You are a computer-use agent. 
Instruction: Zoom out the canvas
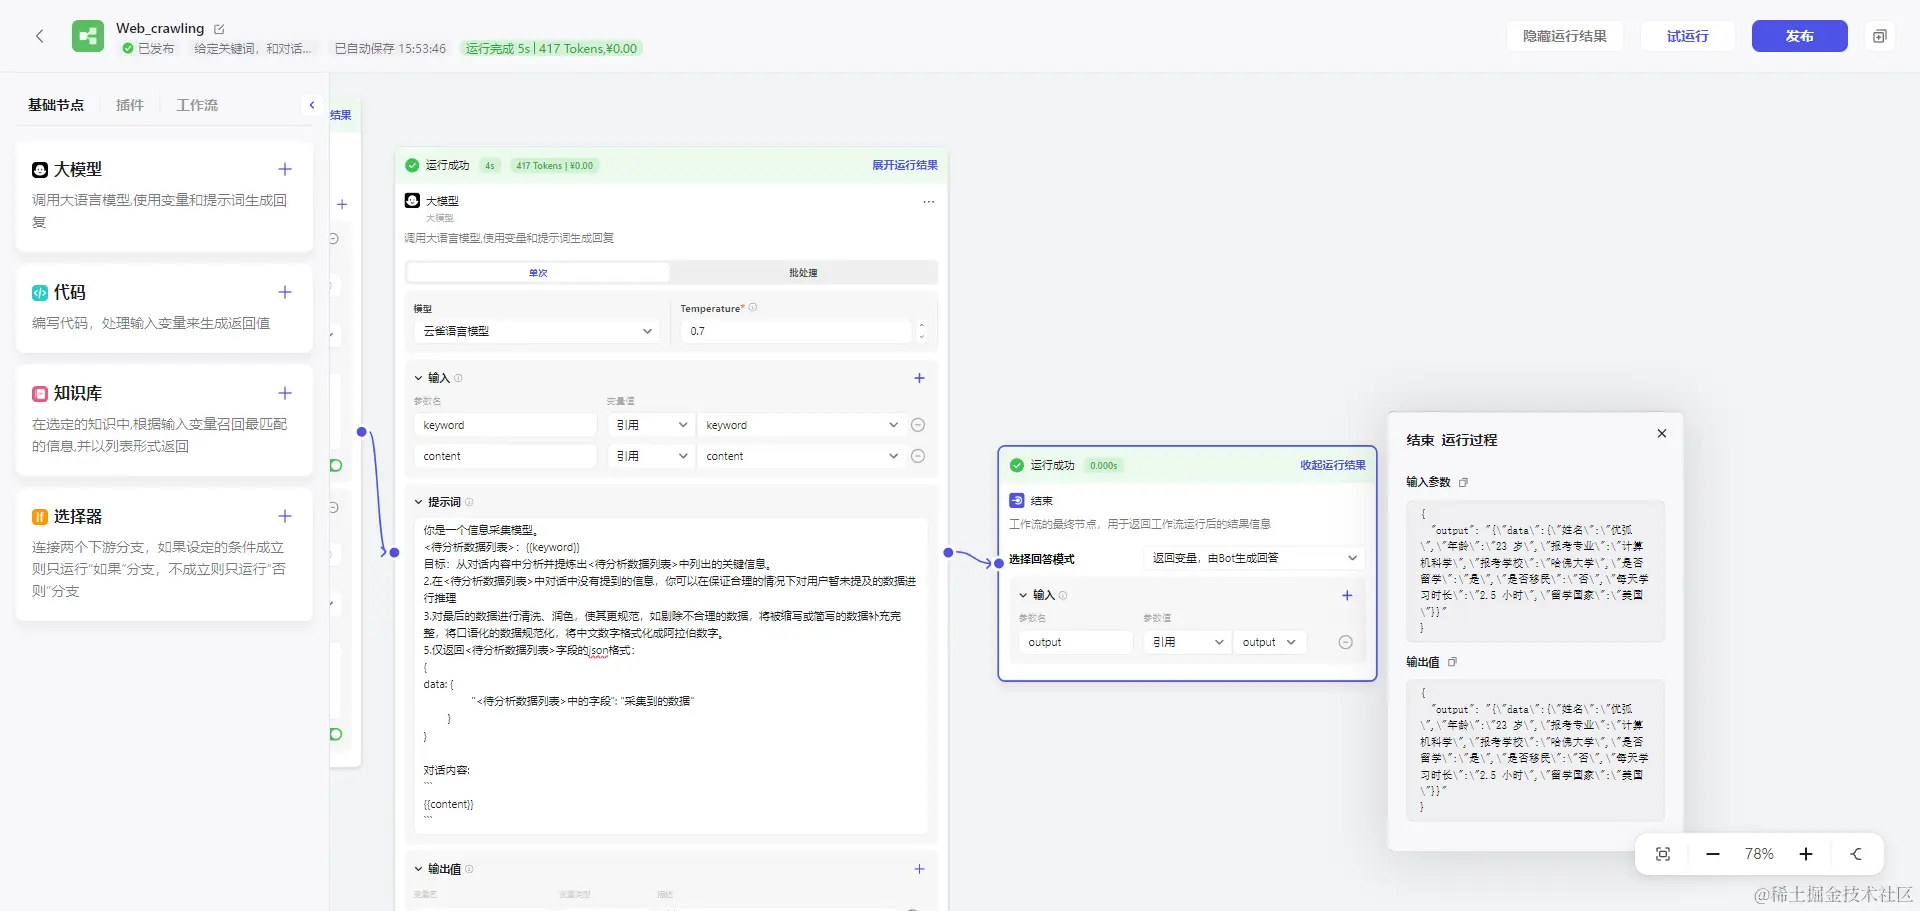click(x=1713, y=854)
